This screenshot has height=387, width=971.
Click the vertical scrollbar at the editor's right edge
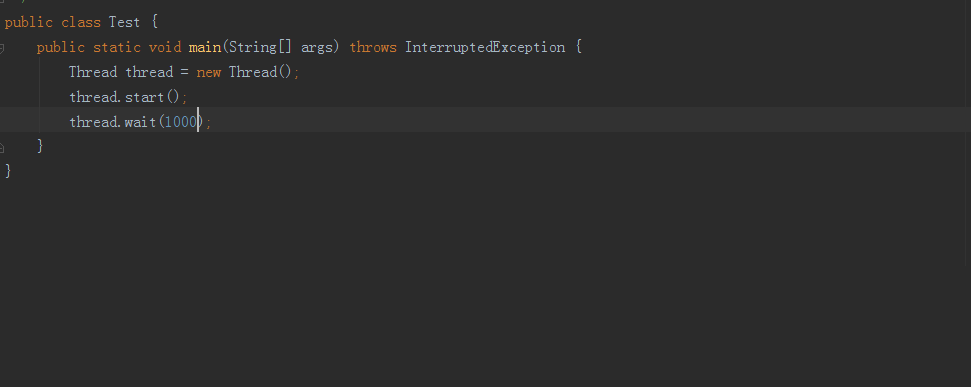(968, 133)
